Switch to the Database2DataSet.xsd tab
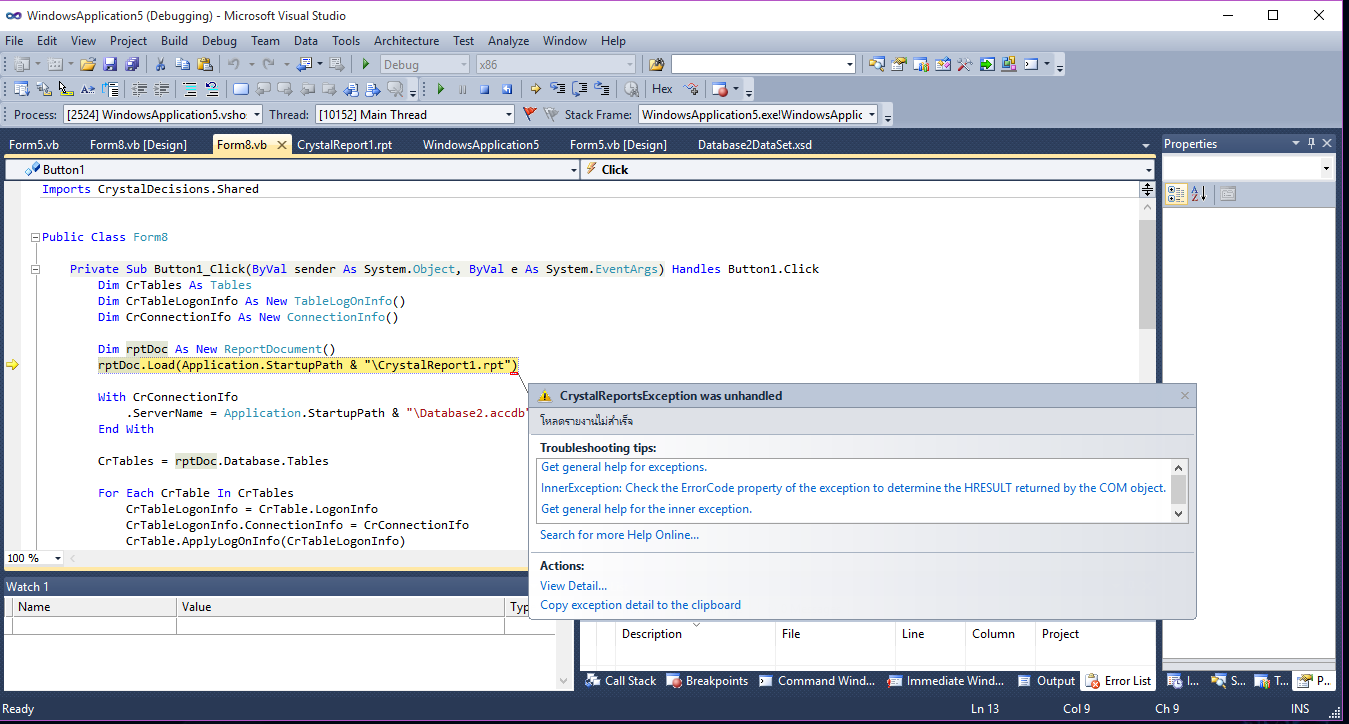Screen dimensions: 1349x724 pos(754,145)
